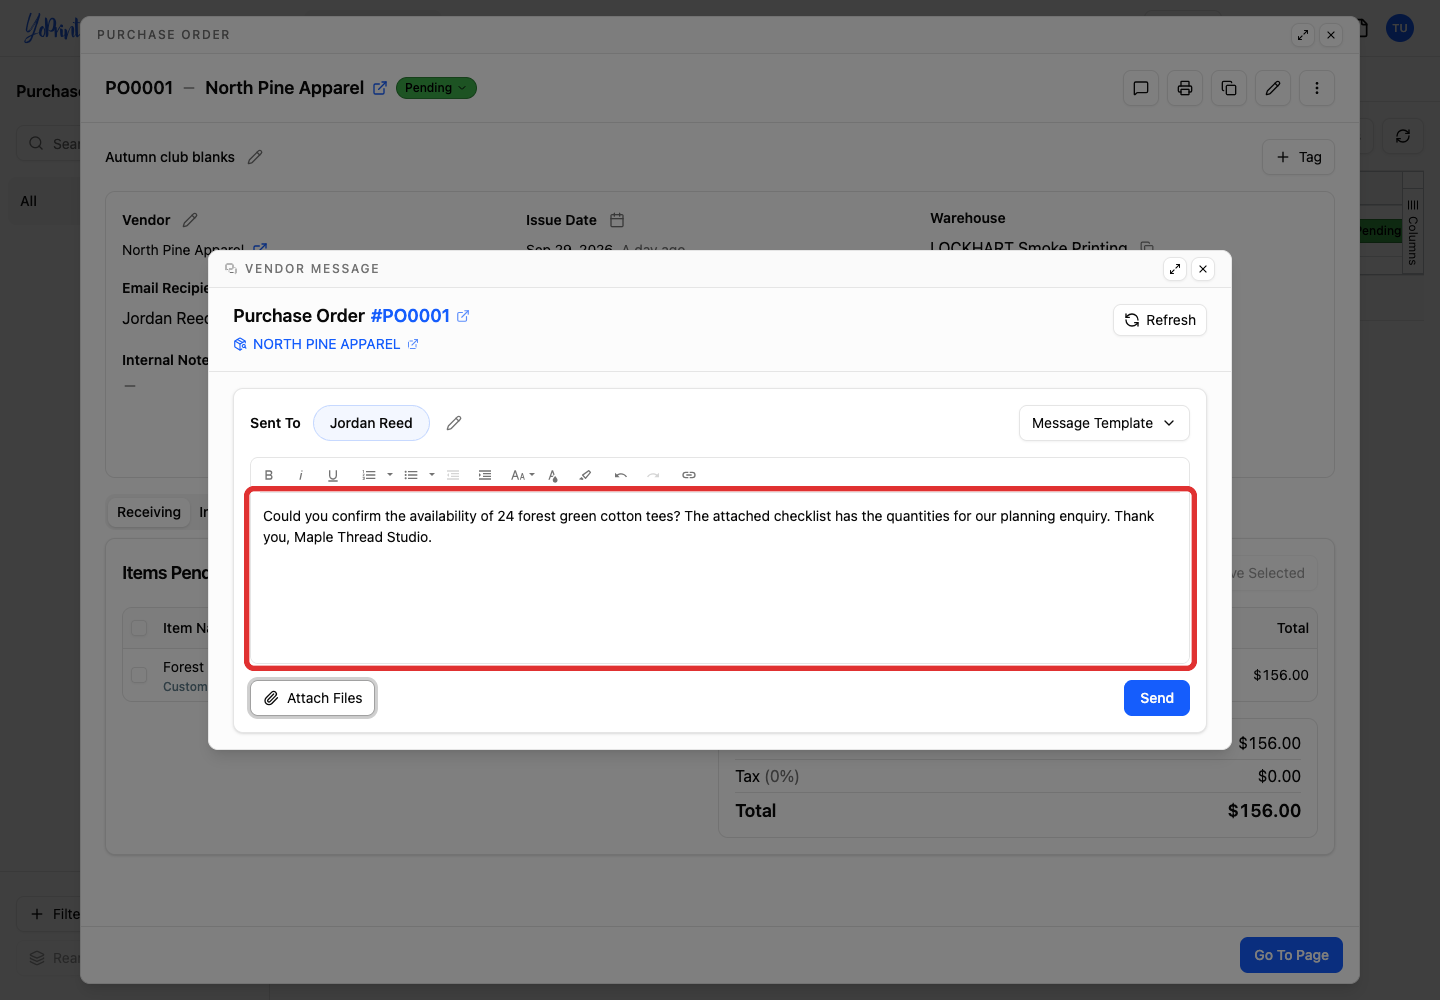Image resolution: width=1440 pixels, height=1000 pixels.
Task: Open the numbered list style dropdown arrow
Action: pyautogui.click(x=390, y=475)
